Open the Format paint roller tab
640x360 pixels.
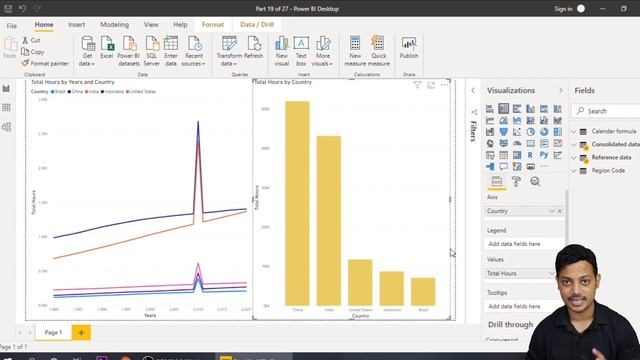click(516, 182)
